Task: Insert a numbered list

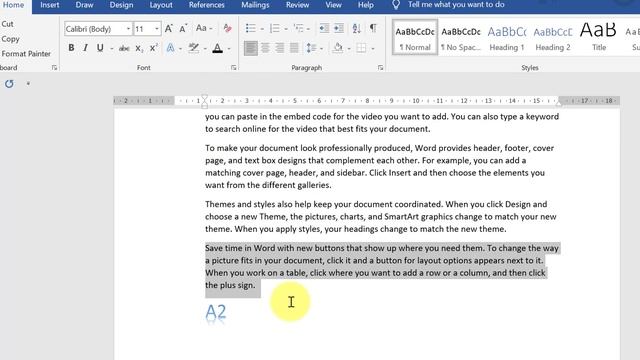Action: tap(275, 28)
